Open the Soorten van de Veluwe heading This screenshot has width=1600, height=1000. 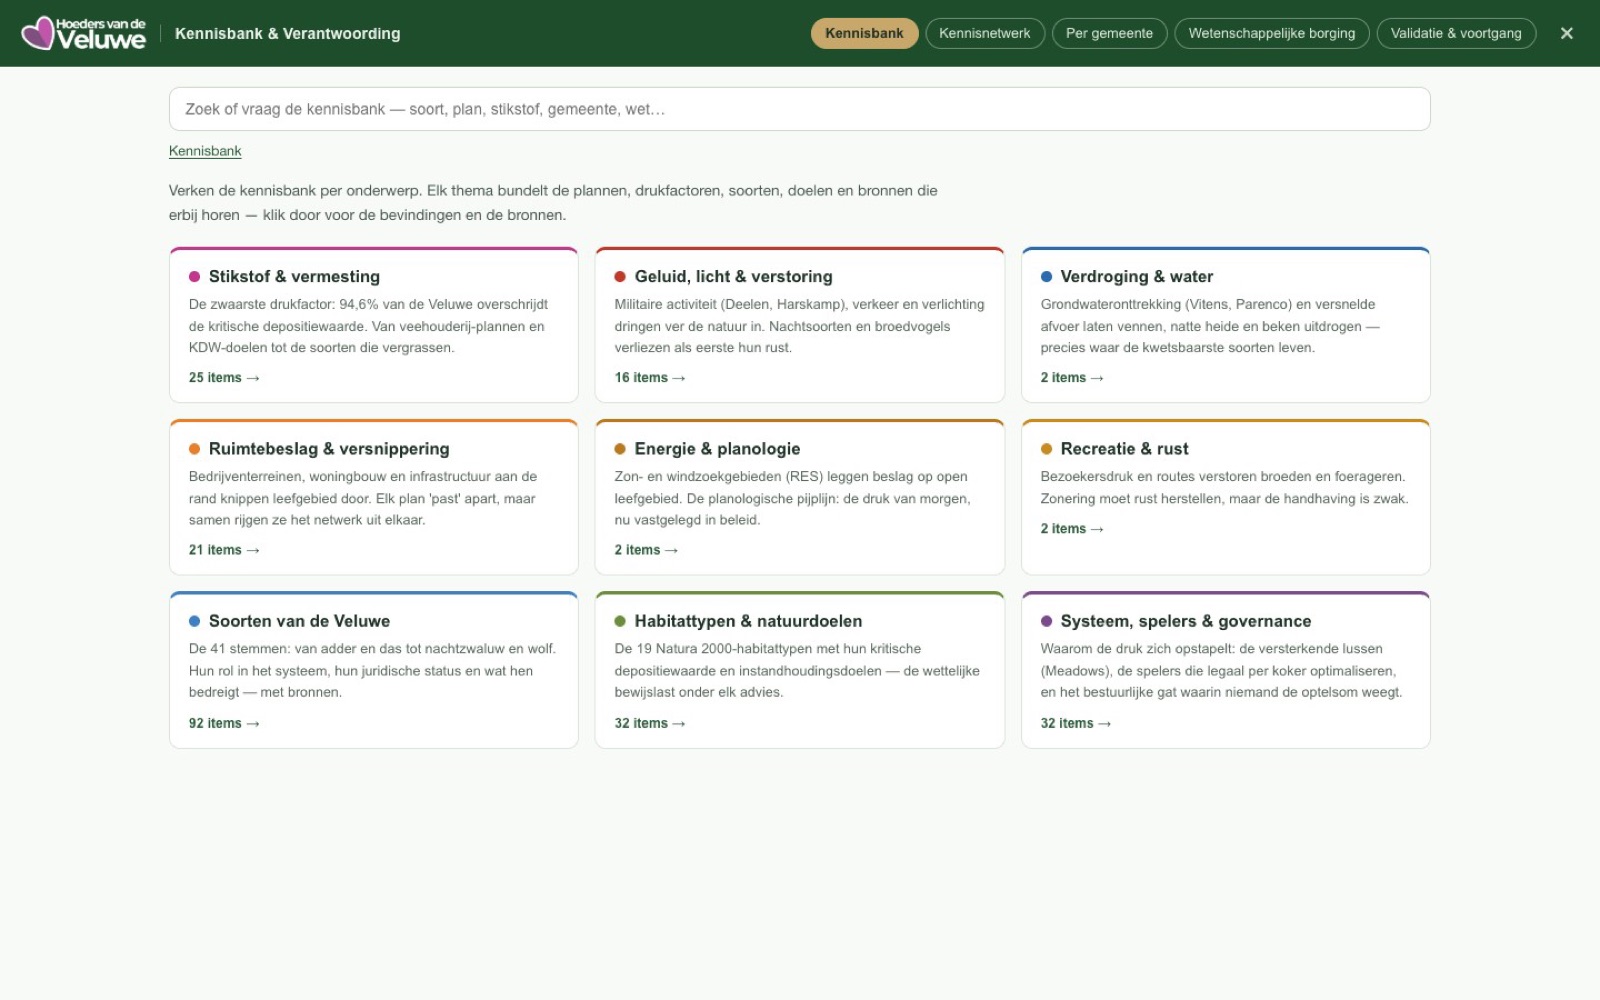coord(299,621)
